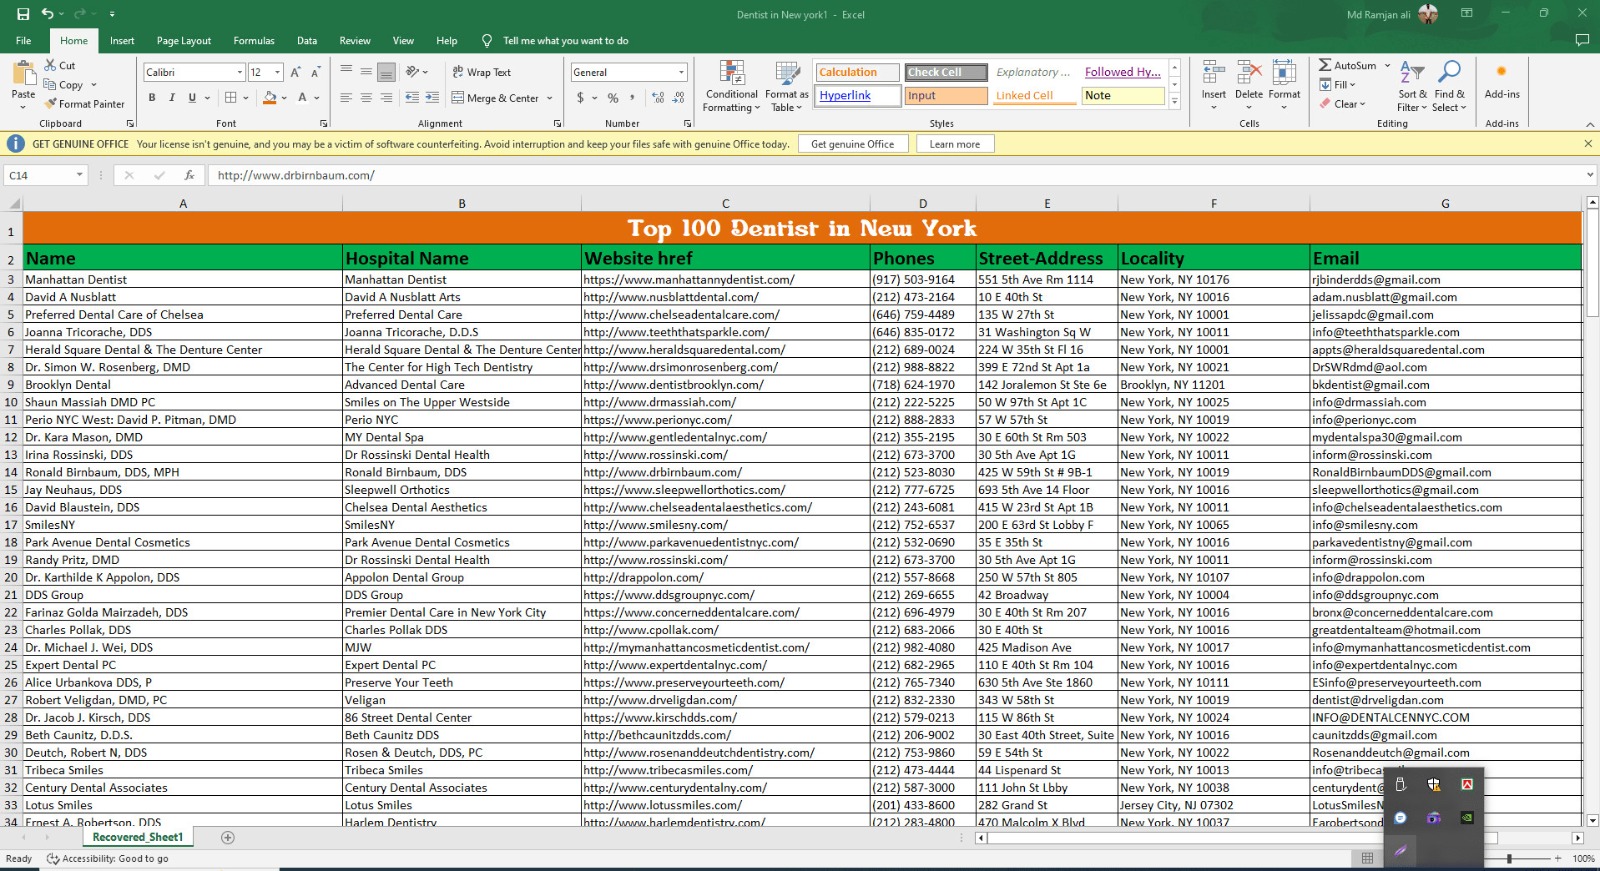Open Format as Table gallery
Image resolution: width=1600 pixels, height=871 pixels.
[786, 87]
